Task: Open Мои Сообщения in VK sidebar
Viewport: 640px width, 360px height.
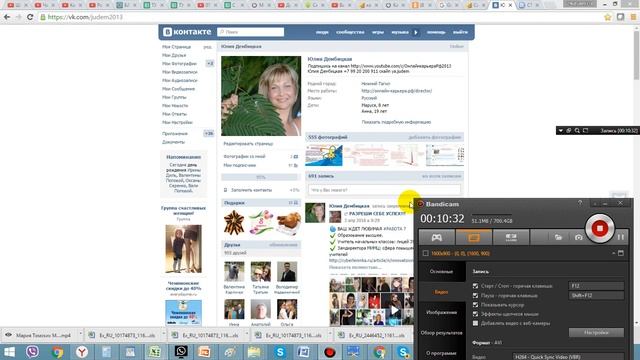Action: click(x=178, y=89)
